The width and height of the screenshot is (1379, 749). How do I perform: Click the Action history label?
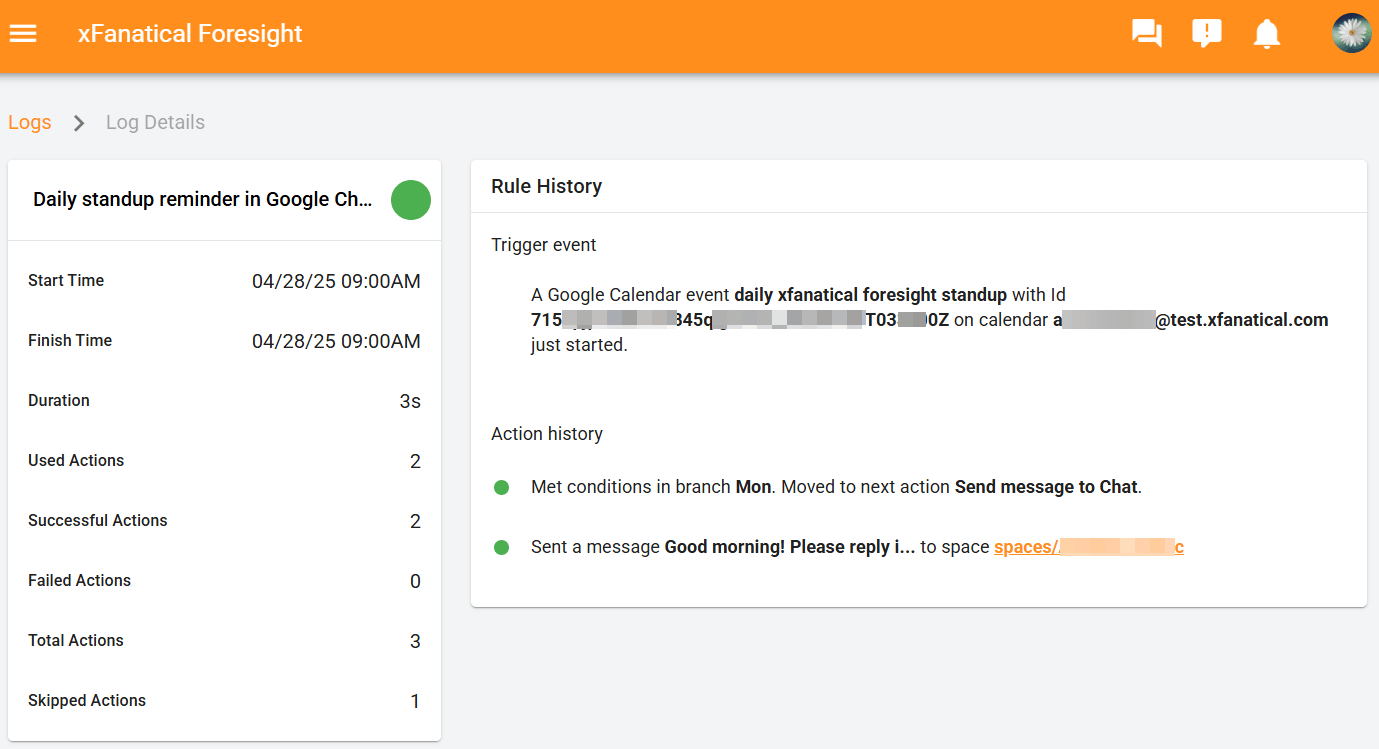[547, 434]
